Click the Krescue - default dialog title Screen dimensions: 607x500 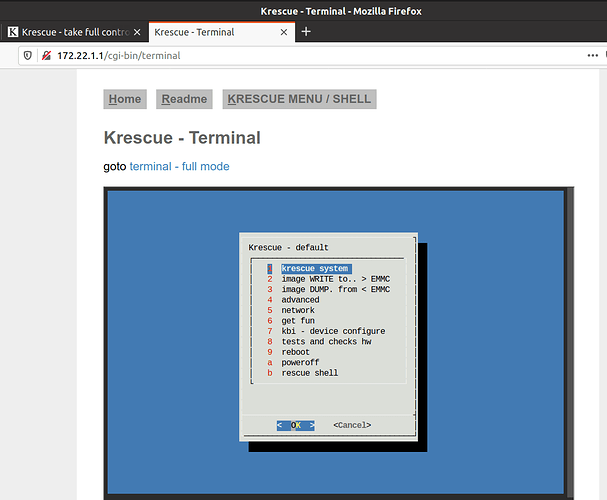tap(288, 248)
